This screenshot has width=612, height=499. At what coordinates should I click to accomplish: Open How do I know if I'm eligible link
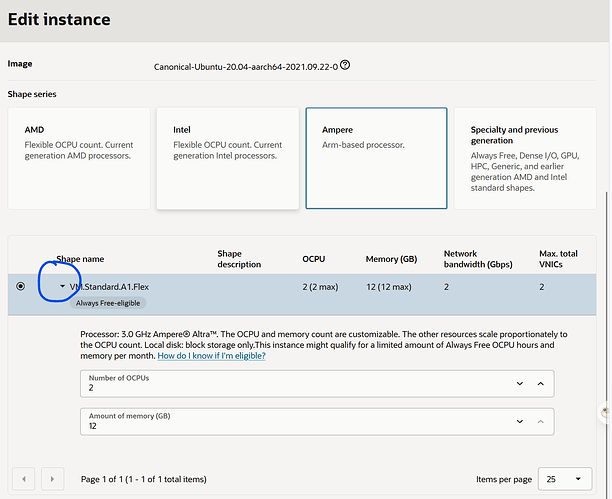pyautogui.click(x=211, y=356)
